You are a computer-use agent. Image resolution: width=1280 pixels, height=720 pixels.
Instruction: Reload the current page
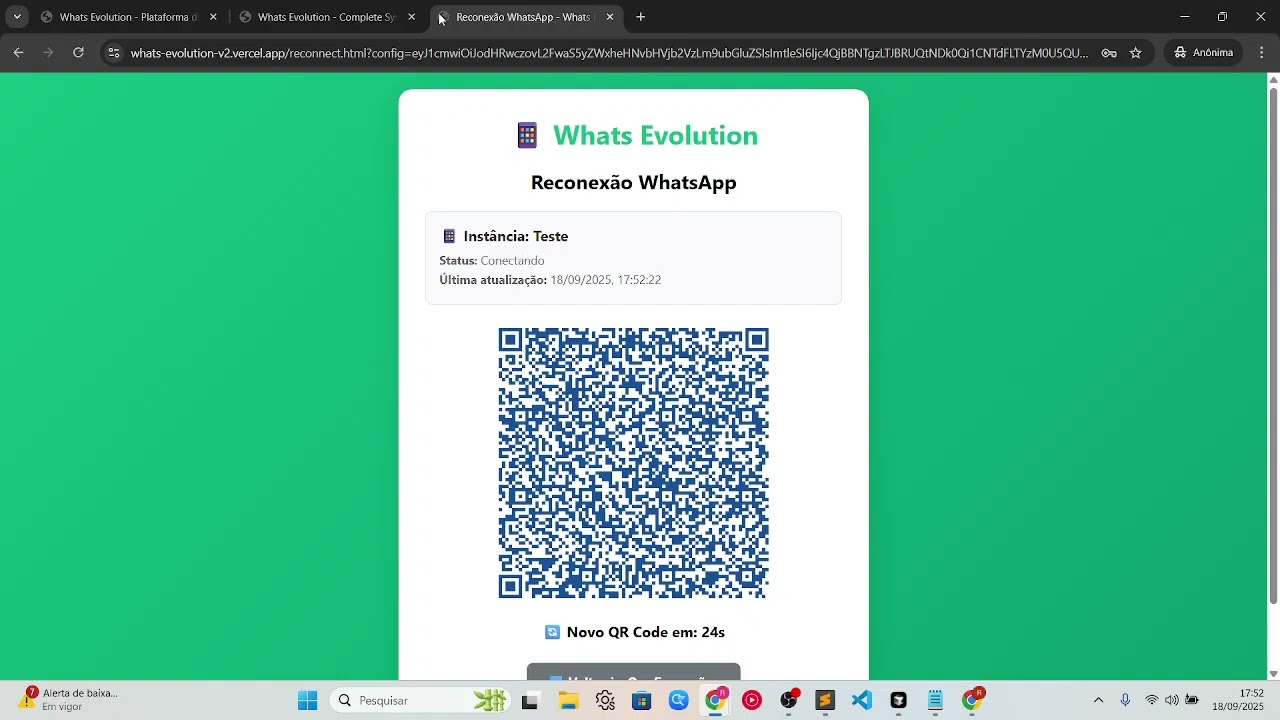pos(78,53)
